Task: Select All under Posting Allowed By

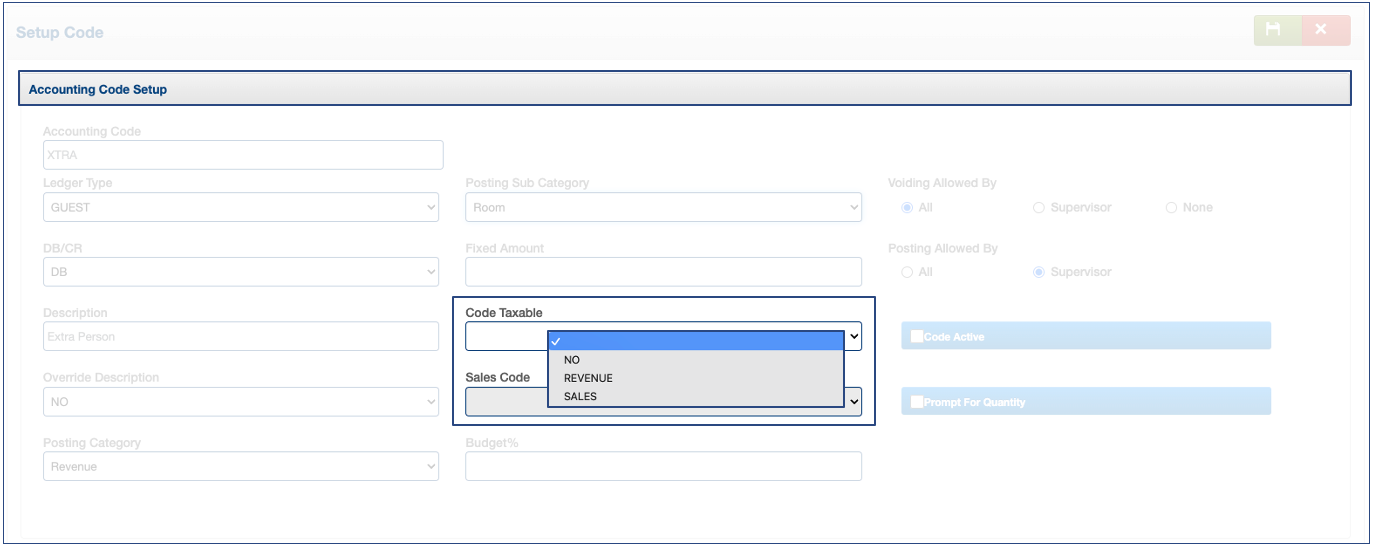Action: coord(907,272)
